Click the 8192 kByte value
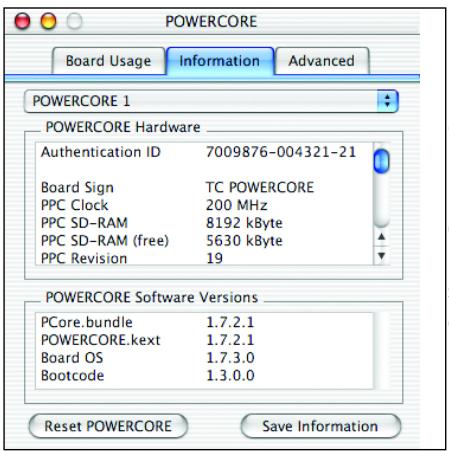This screenshot has width=449, height=451. 244,223
